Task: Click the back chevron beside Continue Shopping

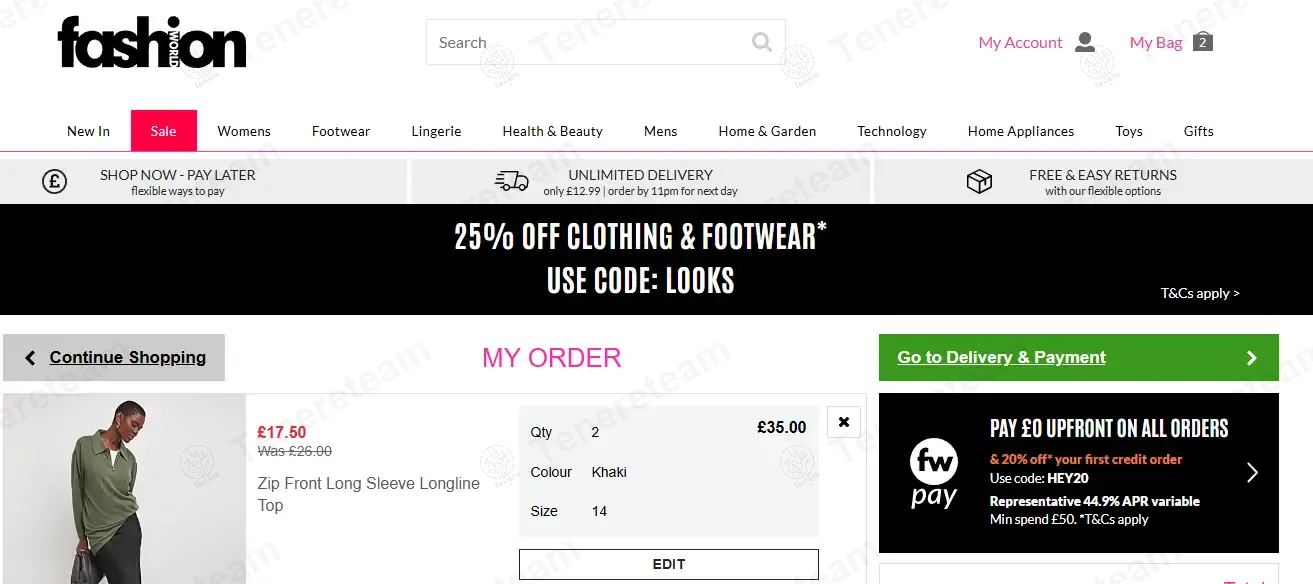Action: 30,358
